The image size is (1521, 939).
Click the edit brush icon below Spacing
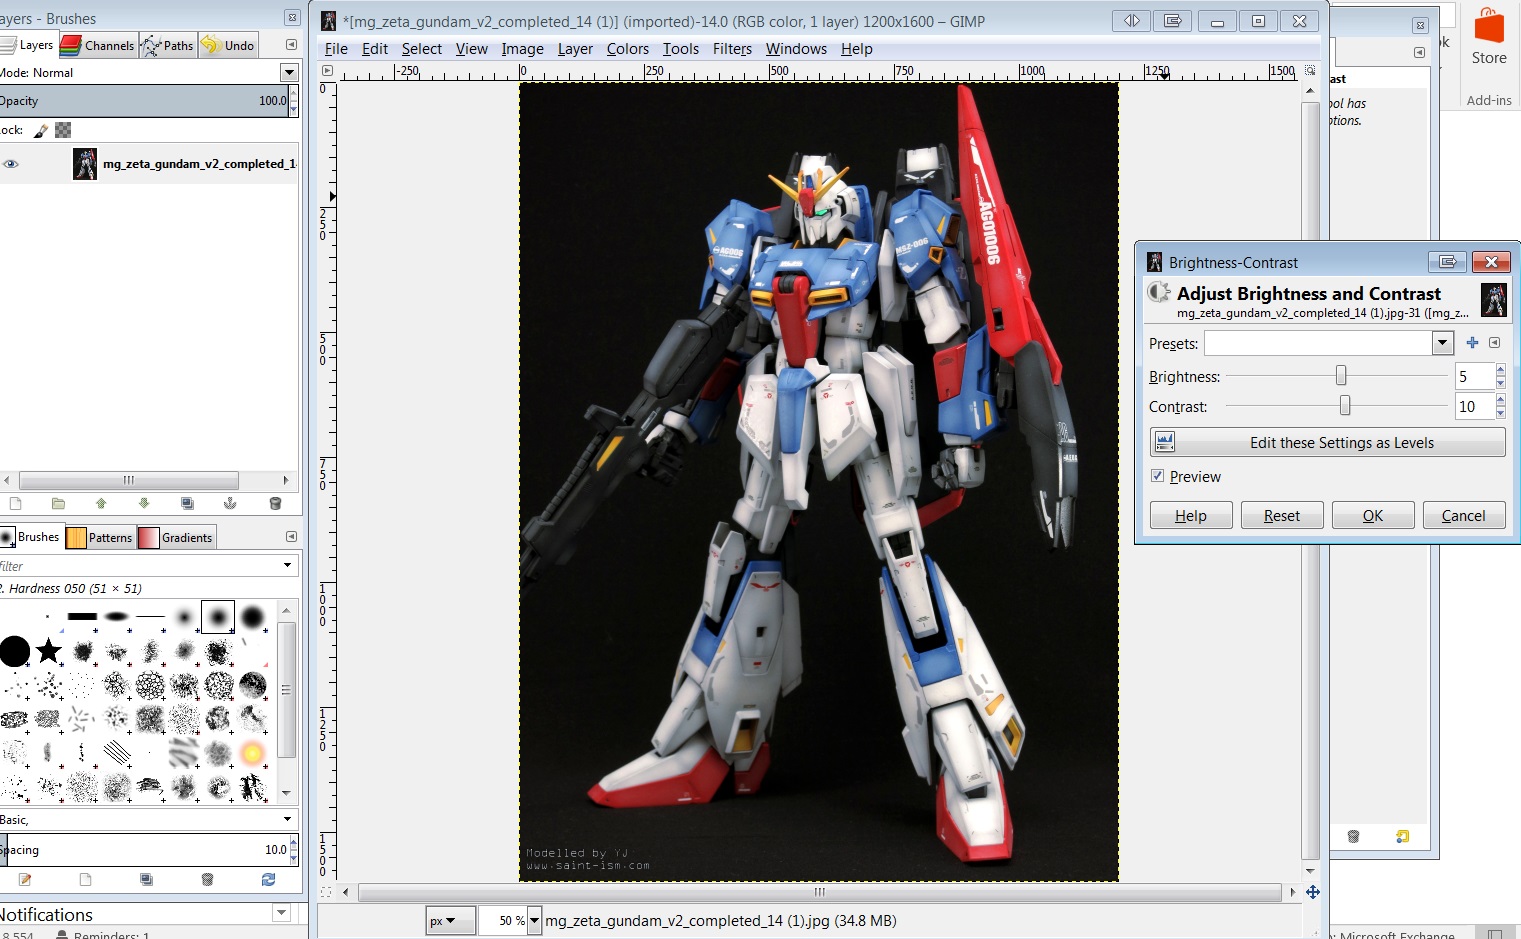pos(25,880)
